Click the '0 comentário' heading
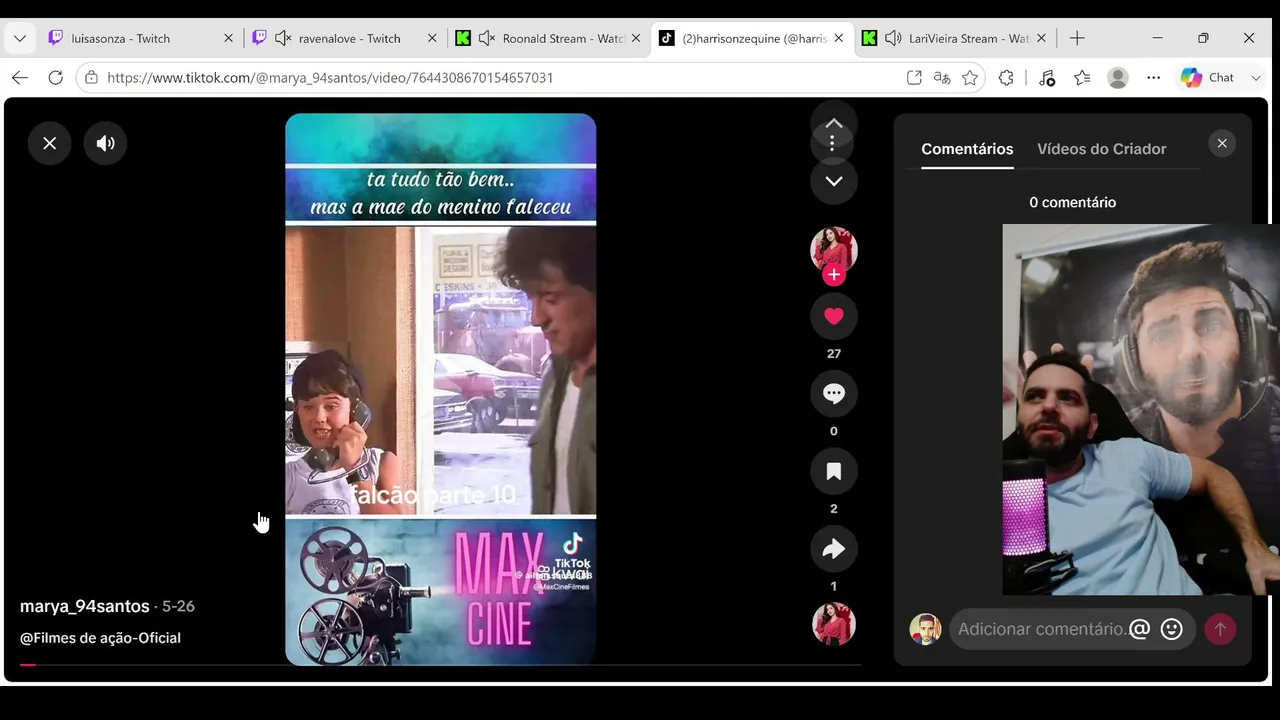 1073,202
